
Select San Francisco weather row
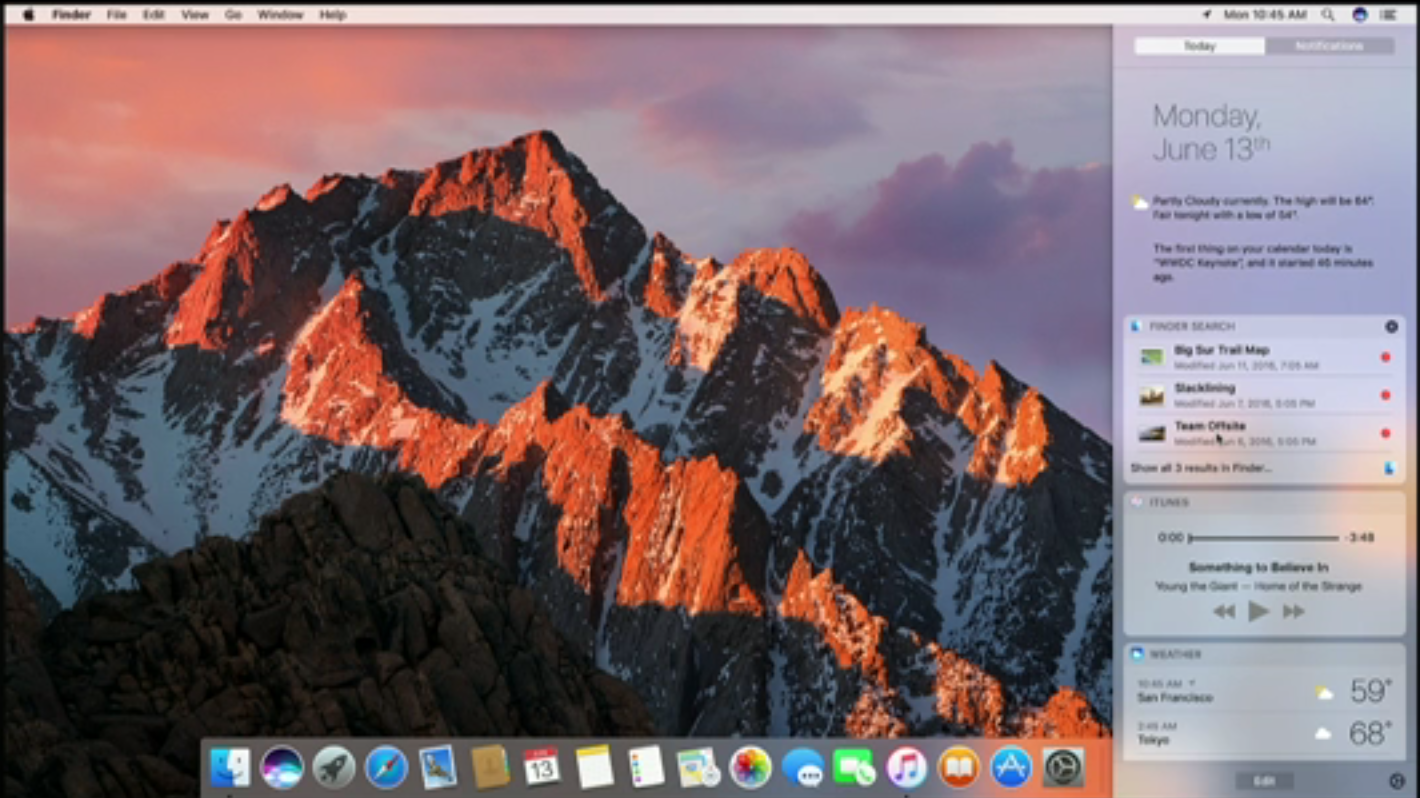(1264, 691)
